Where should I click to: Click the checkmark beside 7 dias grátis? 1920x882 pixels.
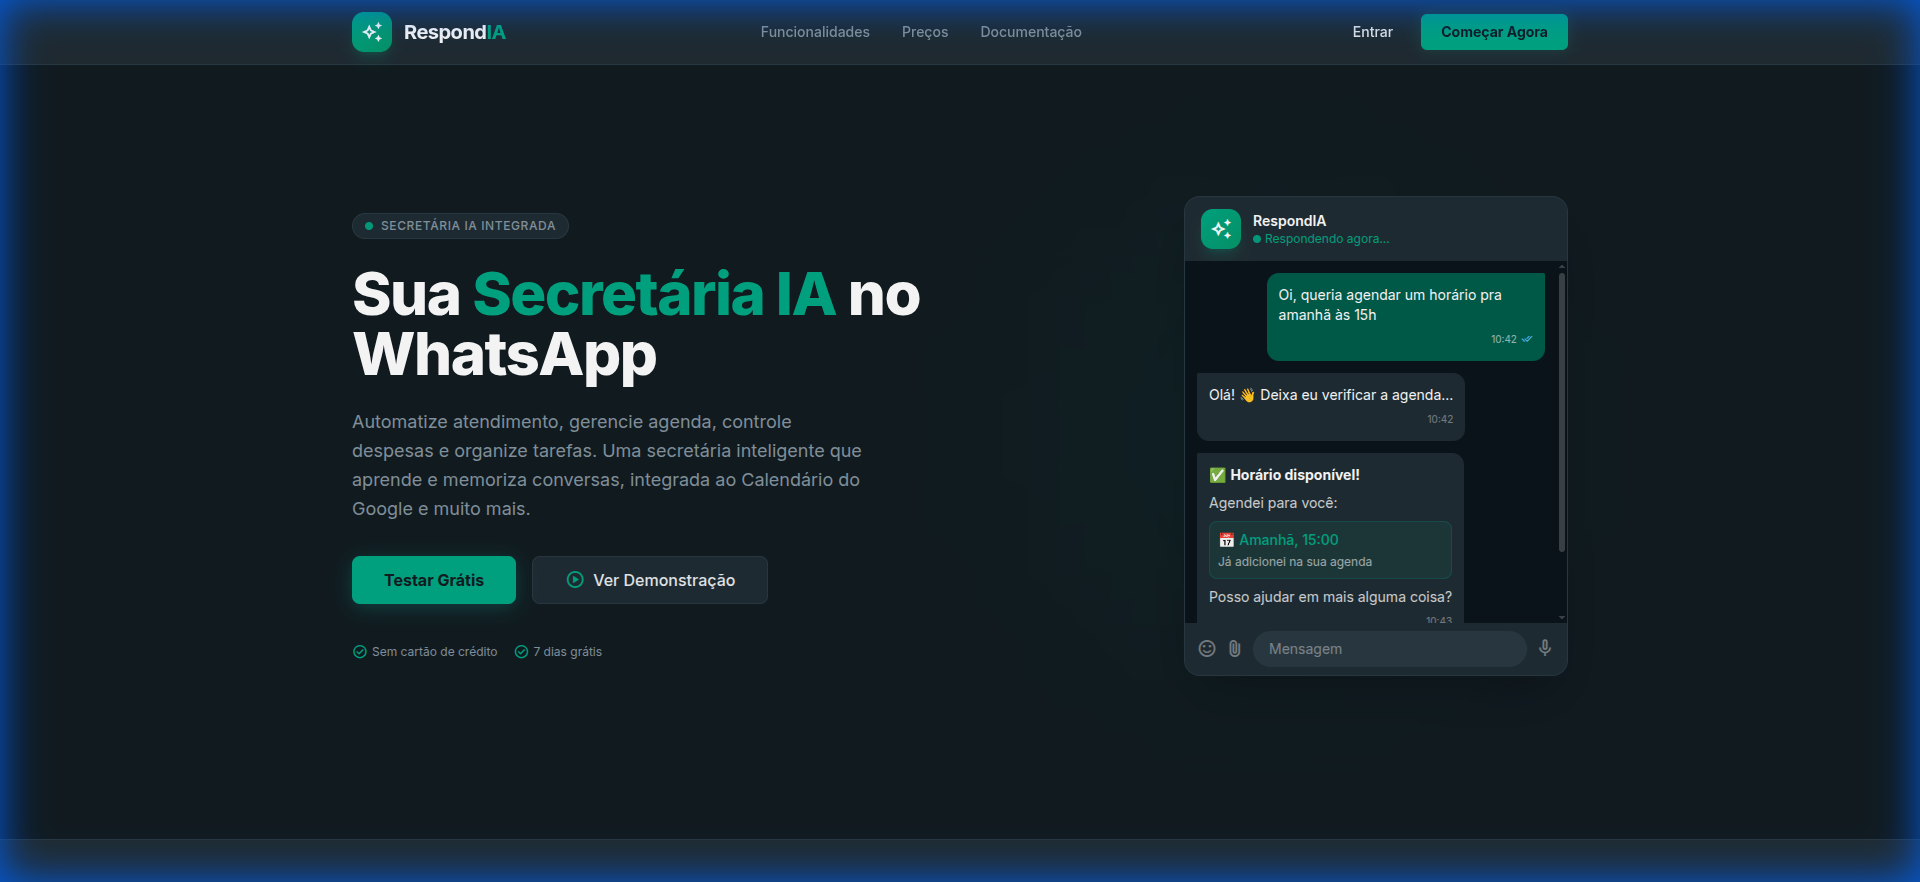click(521, 652)
